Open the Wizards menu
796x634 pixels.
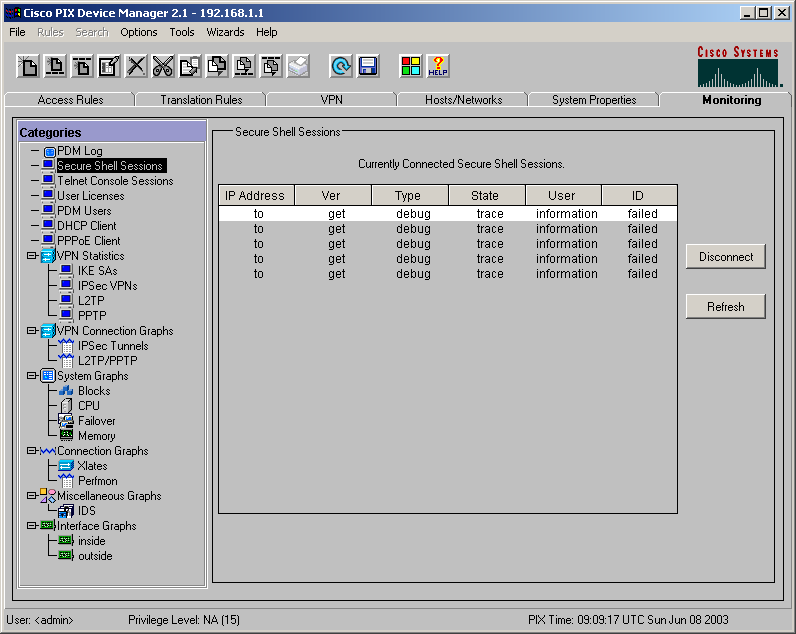coord(225,32)
